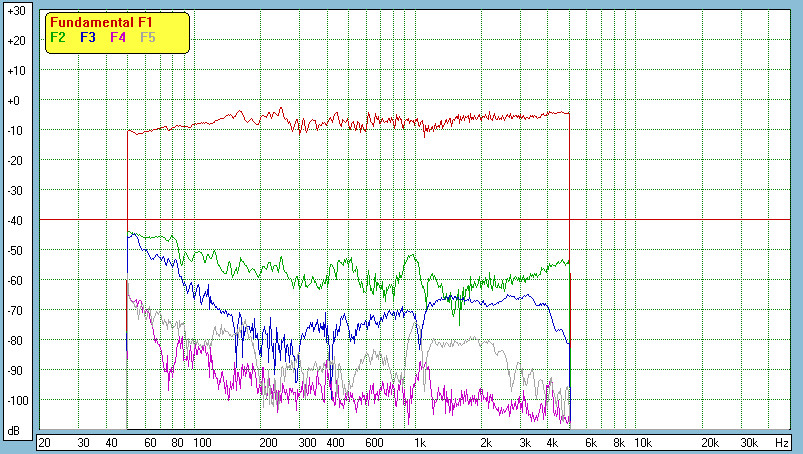Click the +0 dB axis label
Viewport: 803px width, 454px height.
pos(14,101)
